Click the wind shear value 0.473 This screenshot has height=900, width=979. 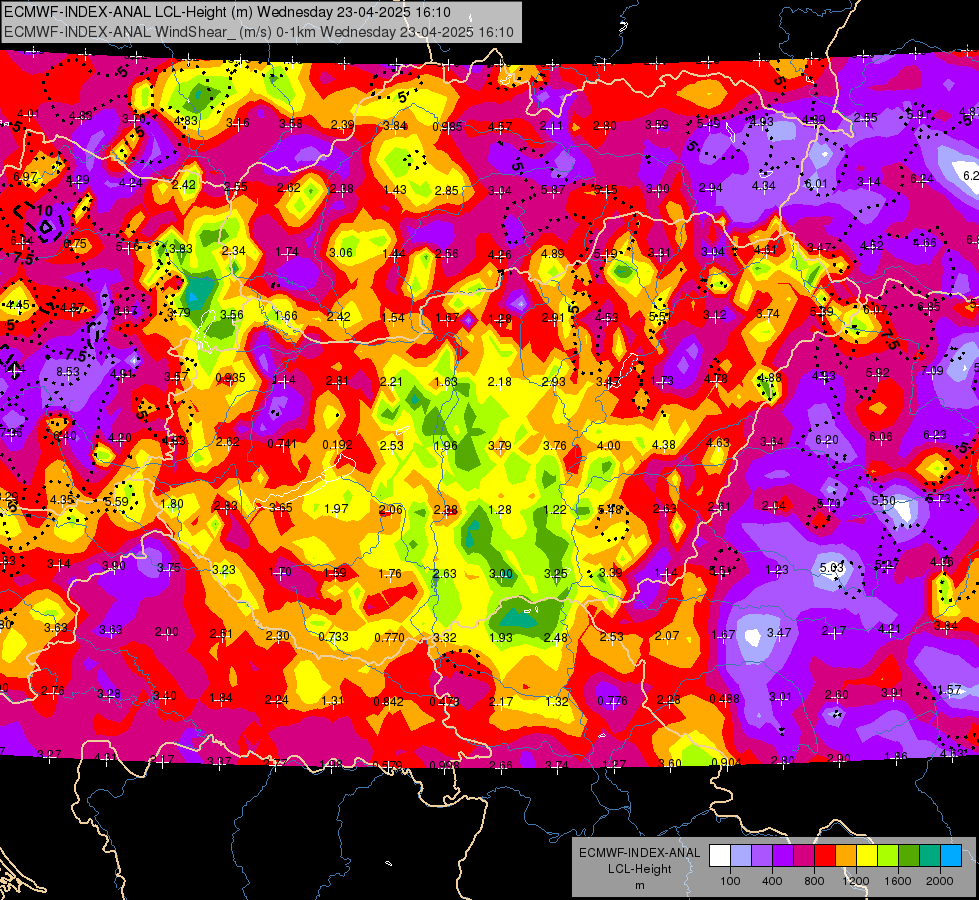point(444,701)
